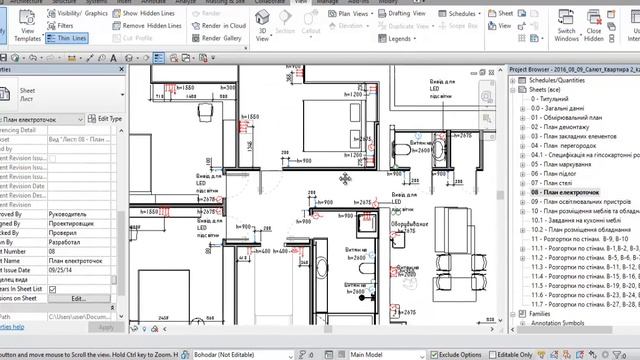640x360 pixels.
Task: Open Schedules dropdown
Action: point(459,13)
